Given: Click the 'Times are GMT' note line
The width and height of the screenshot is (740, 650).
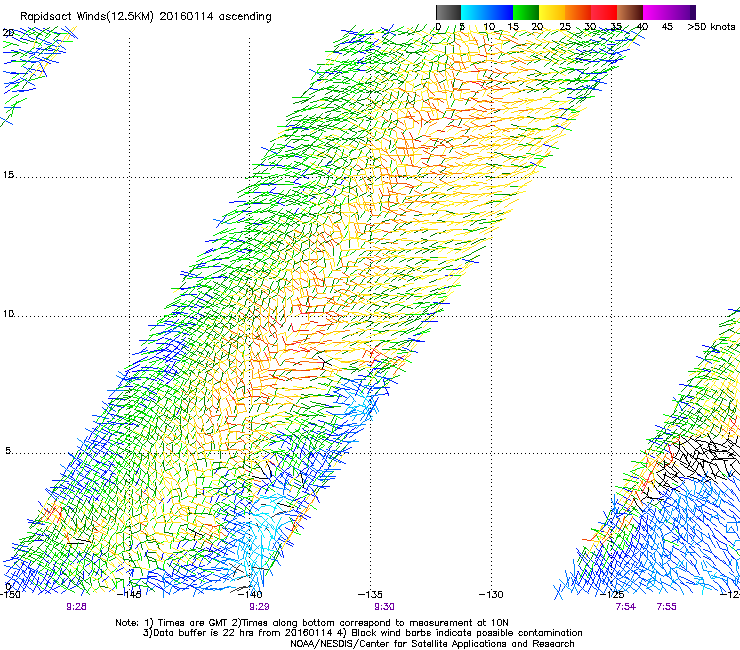Looking at the screenshot, I should [x=311, y=623].
